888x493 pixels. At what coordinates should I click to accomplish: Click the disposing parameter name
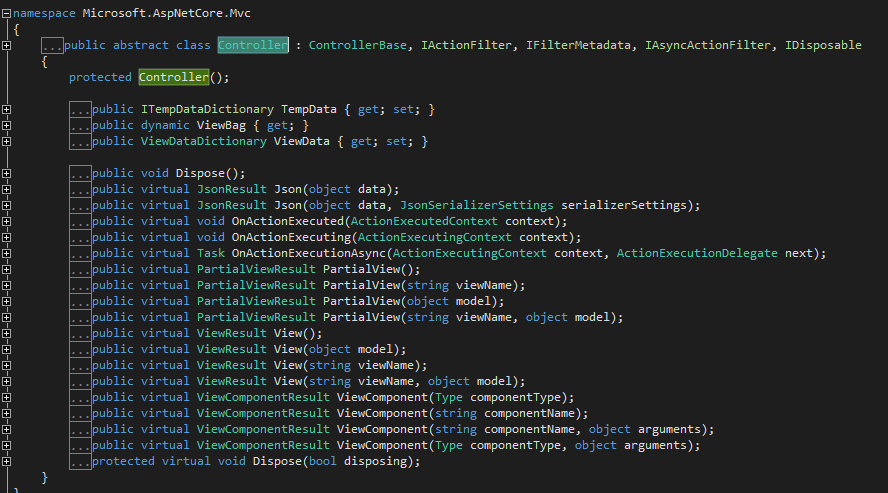[375, 461]
